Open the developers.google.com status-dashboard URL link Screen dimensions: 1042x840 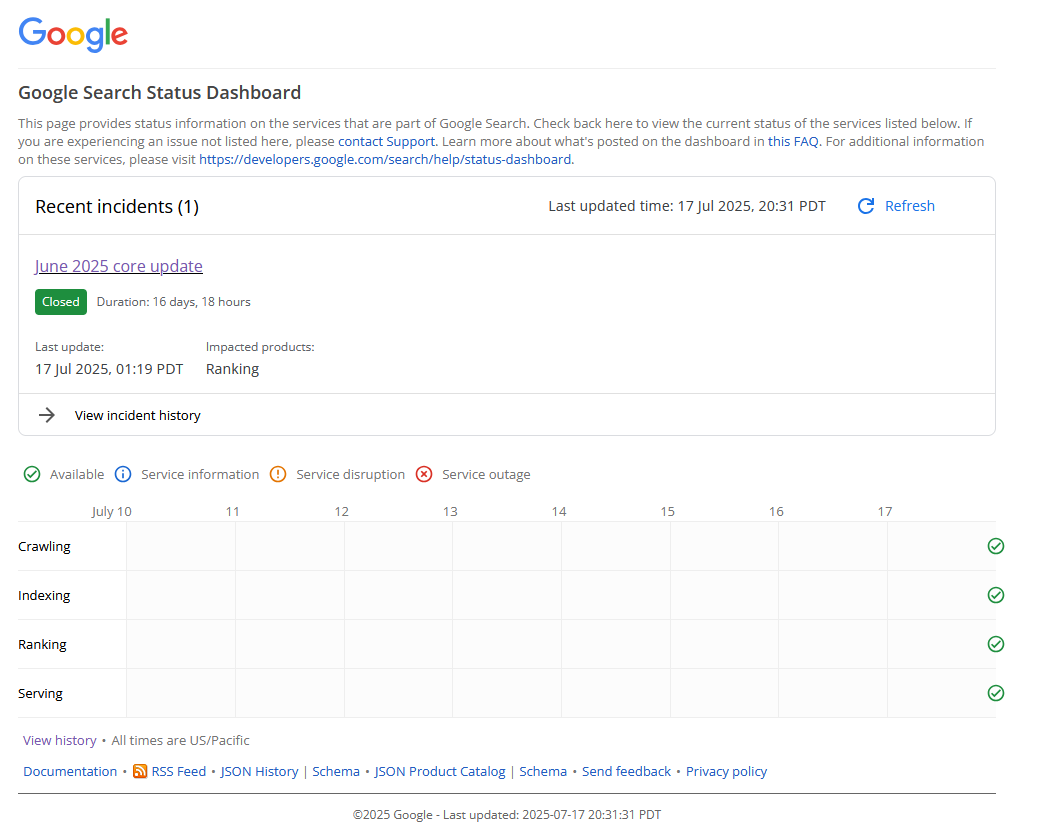pos(385,159)
